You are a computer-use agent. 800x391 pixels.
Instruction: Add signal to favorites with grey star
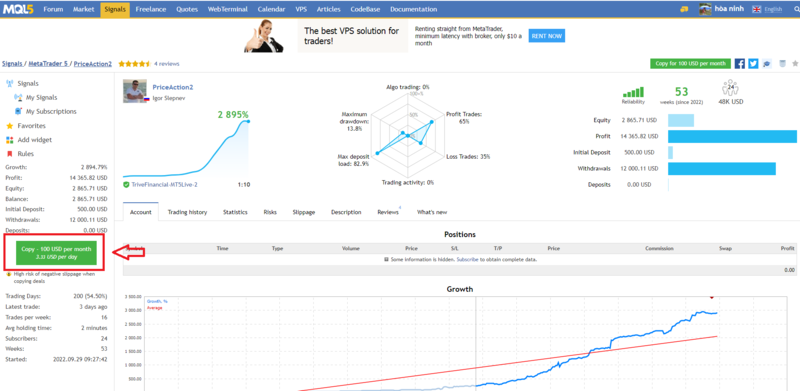pos(795,64)
